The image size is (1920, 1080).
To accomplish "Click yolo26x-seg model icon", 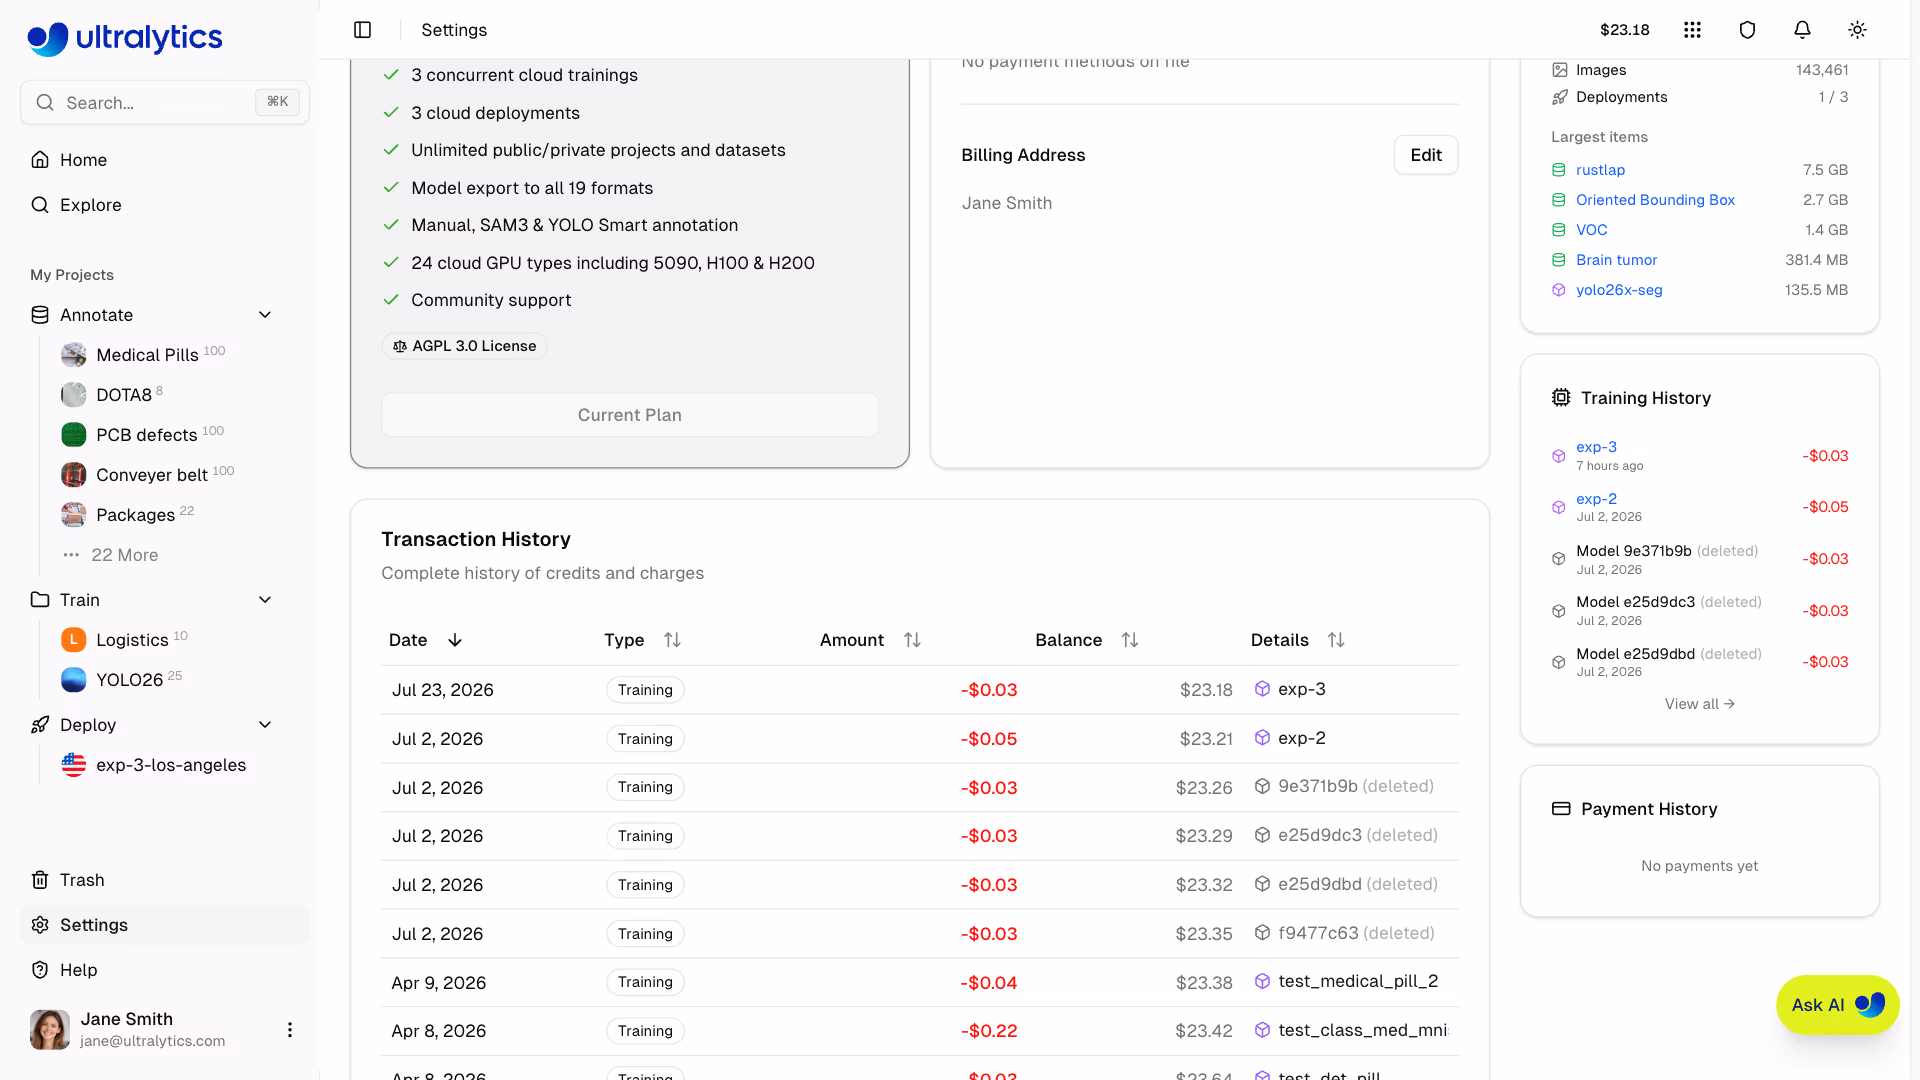I will tap(1559, 290).
